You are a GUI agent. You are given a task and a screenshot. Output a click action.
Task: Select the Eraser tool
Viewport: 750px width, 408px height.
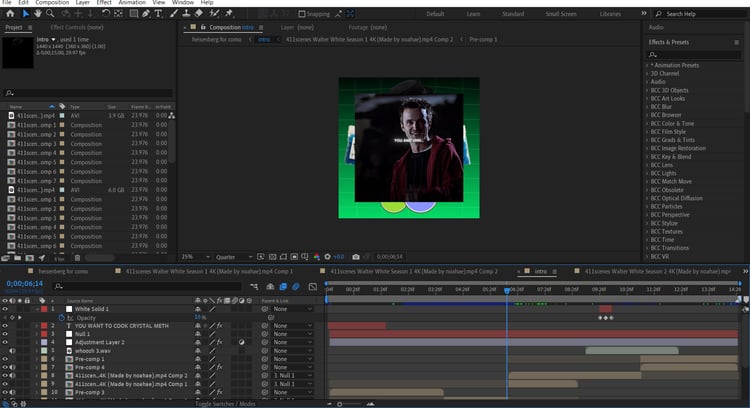[199, 14]
